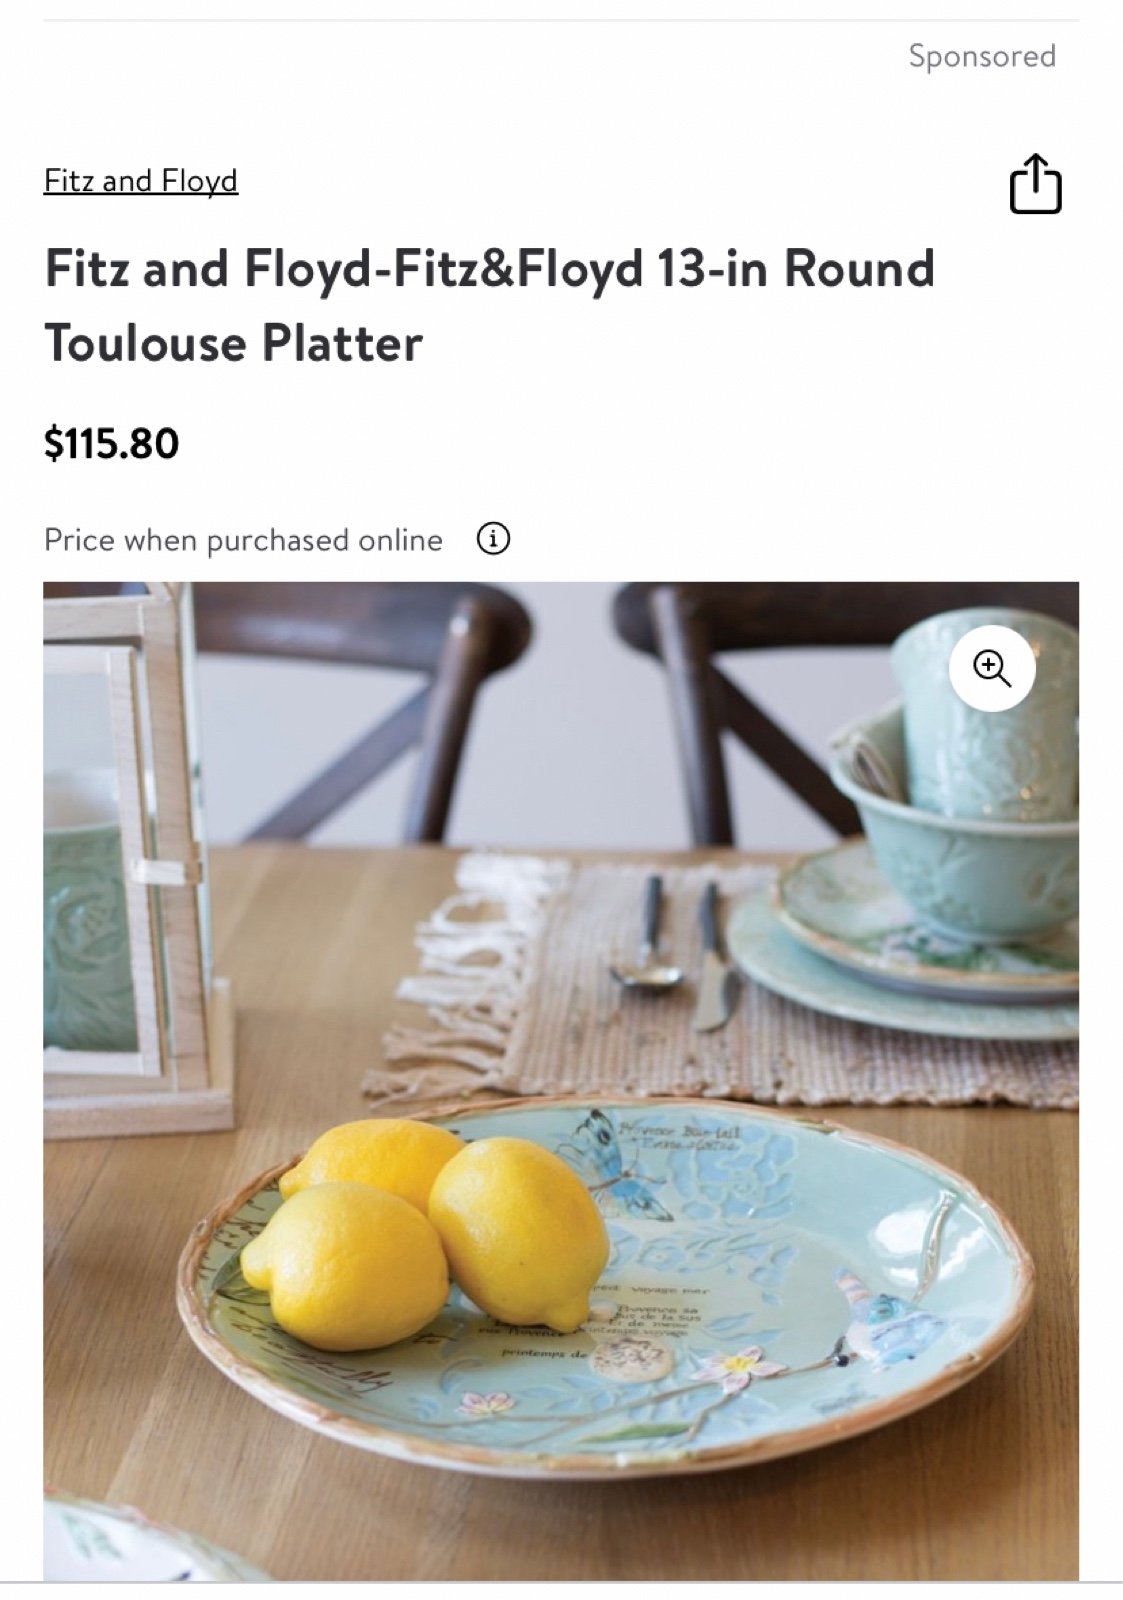
Task: Tap the share icon beside the brand name
Action: tap(1035, 184)
